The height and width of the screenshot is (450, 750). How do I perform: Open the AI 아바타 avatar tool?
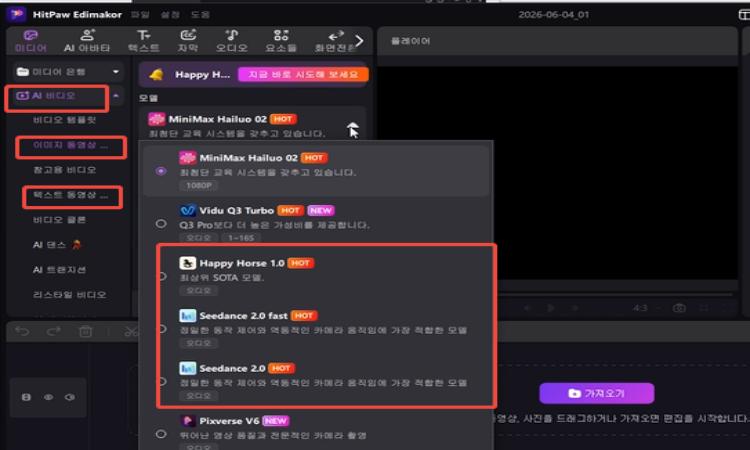[x=87, y=41]
